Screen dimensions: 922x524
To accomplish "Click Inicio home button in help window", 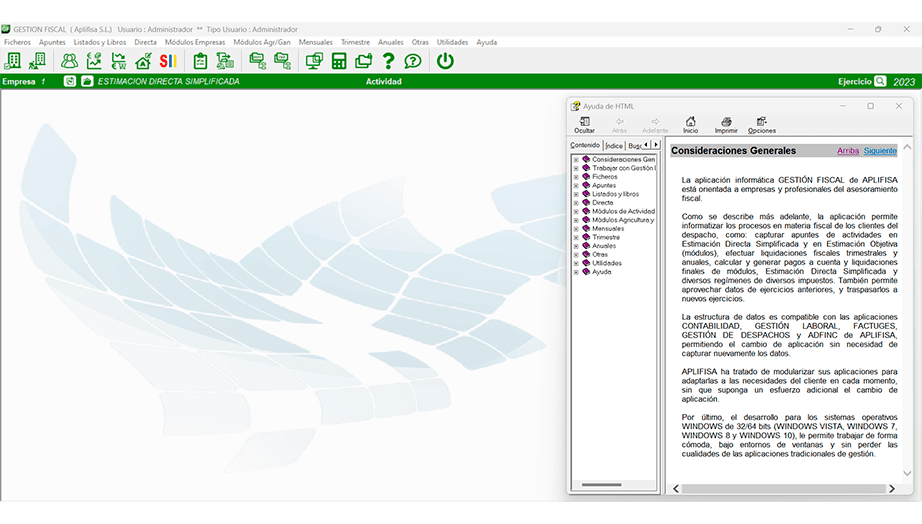I will pos(690,125).
